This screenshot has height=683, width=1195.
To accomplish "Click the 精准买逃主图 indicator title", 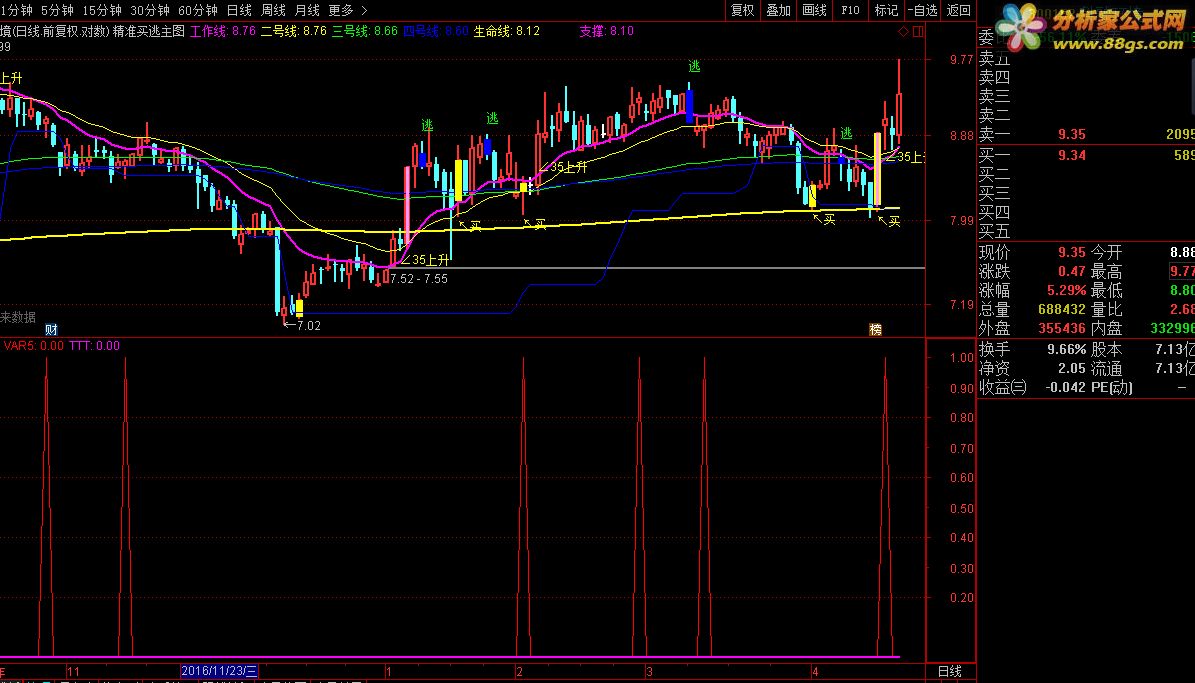I will click(149, 31).
